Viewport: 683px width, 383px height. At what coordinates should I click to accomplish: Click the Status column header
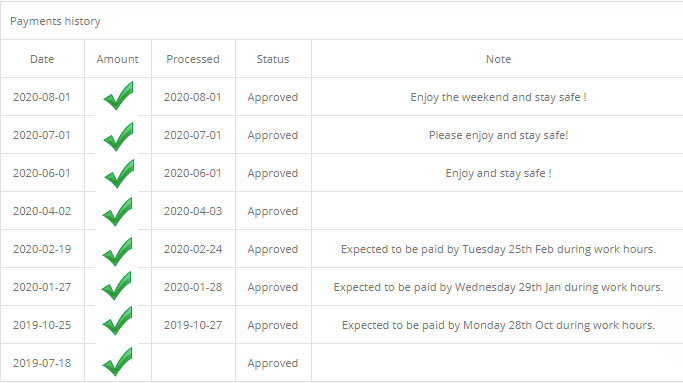coord(273,59)
